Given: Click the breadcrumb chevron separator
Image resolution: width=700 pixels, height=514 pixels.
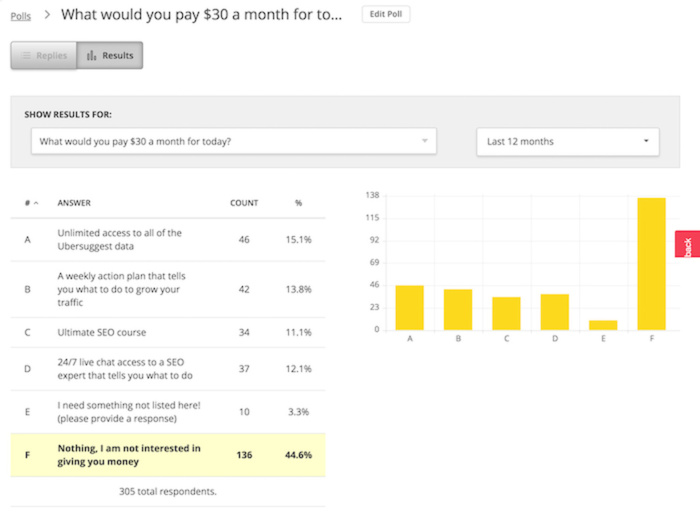Looking at the screenshot, I should (47, 16).
